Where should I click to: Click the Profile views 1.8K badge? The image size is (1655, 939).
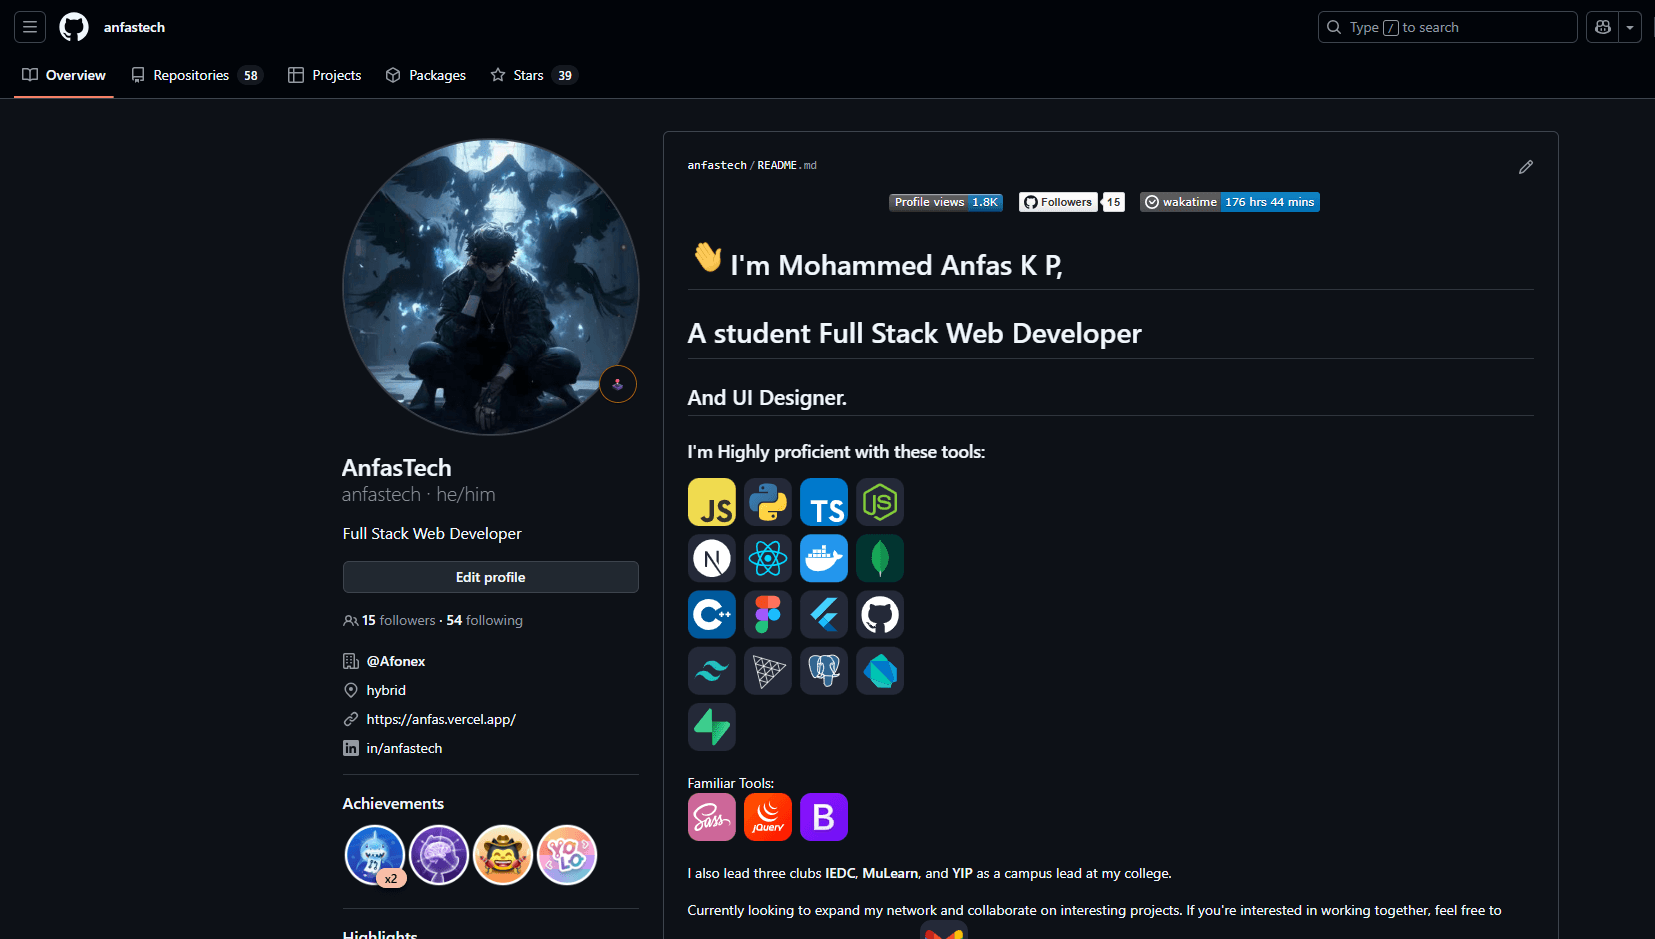click(x=946, y=202)
